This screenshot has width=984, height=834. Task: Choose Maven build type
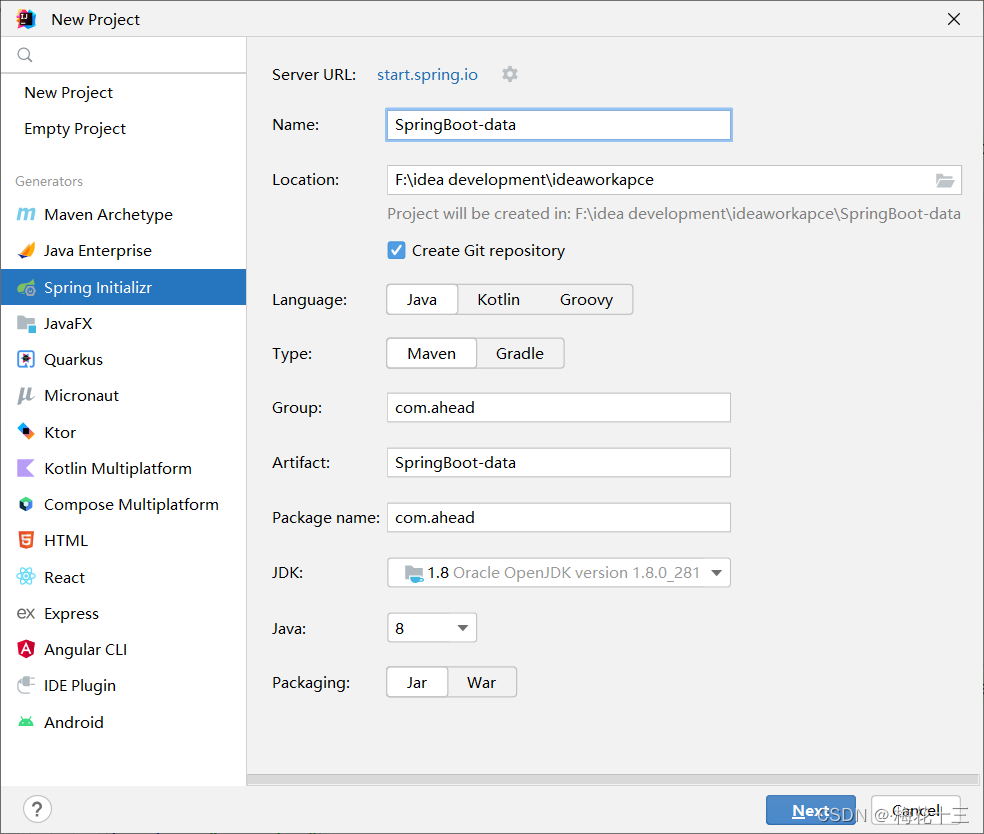[x=432, y=353]
